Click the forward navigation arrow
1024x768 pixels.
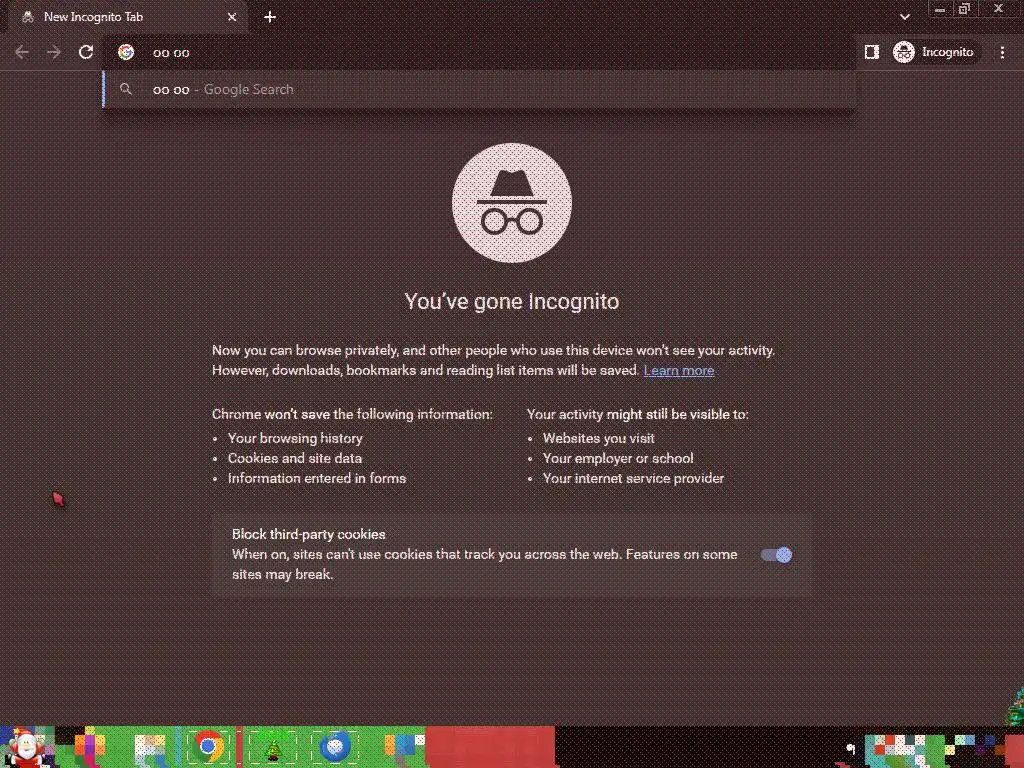pyautogui.click(x=54, y=52)
